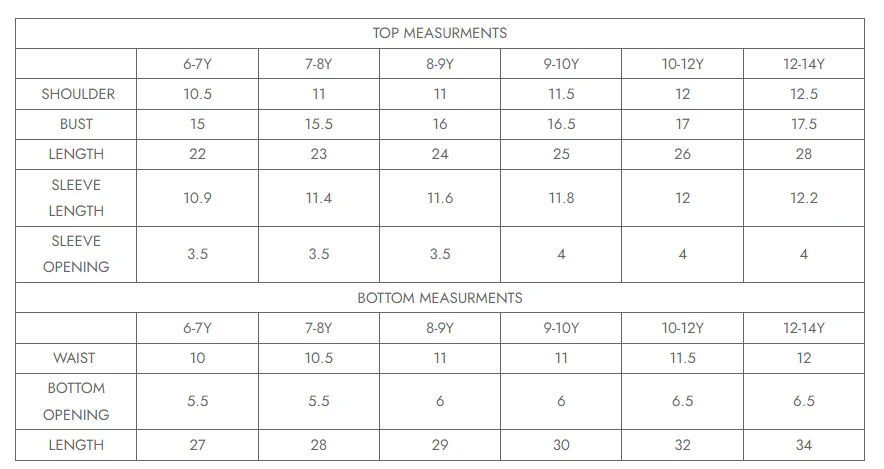
Task: Click the SLEEVE OPENING row label
Action: 76,254
